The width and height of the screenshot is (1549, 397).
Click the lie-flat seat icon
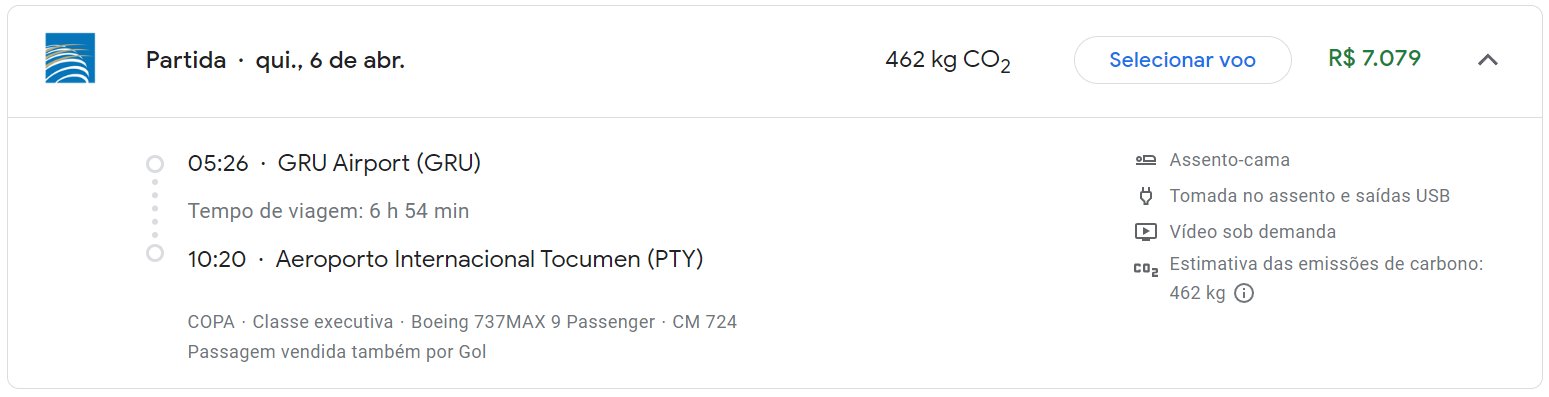pyautogui.click(x=1145, y=160)
